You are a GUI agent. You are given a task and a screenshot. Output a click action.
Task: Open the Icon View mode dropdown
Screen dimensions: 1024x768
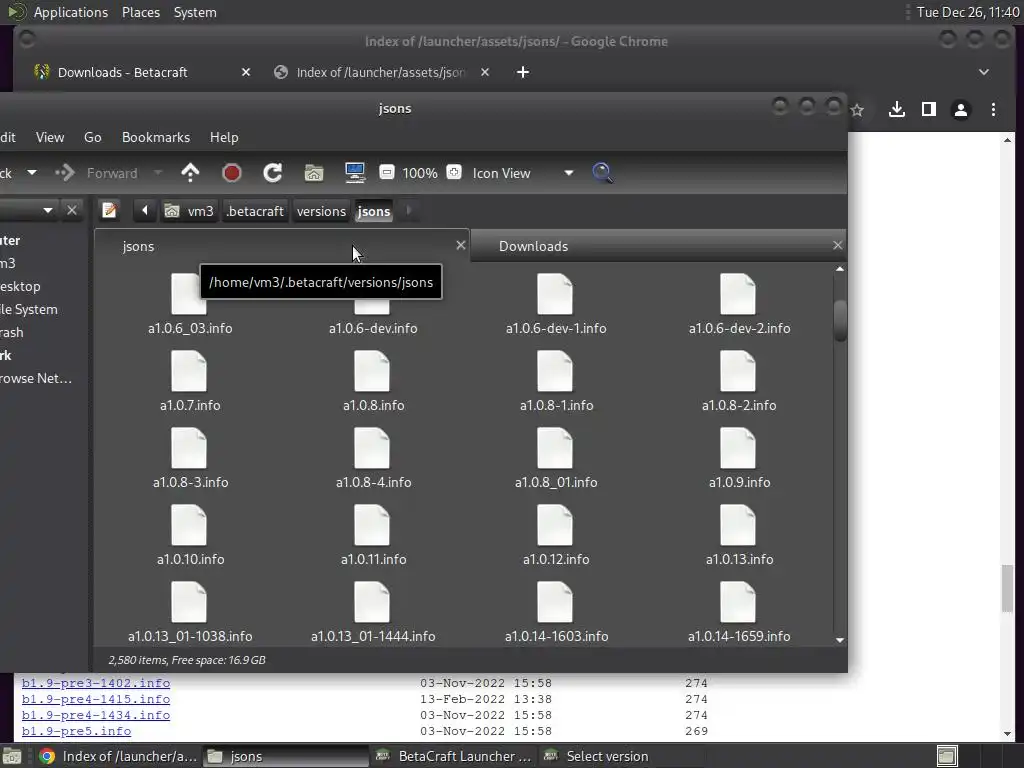pos(523,173)
